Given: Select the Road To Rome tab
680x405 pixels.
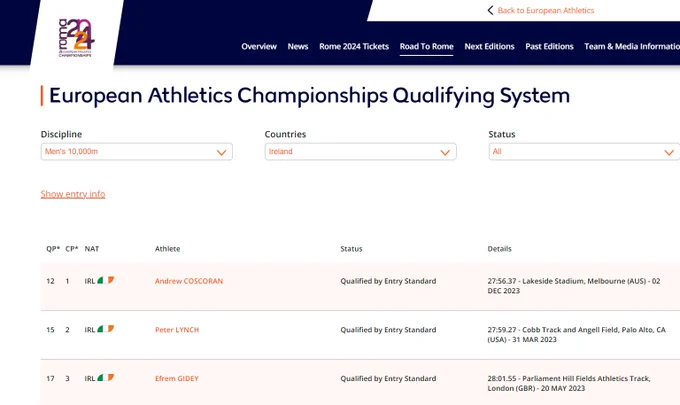Looking at the screenshot, I should pos(426,46).
